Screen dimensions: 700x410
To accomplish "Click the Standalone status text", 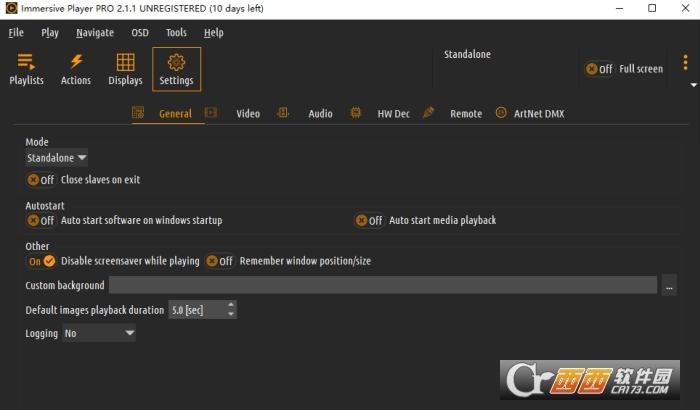I will coord(467,54).
